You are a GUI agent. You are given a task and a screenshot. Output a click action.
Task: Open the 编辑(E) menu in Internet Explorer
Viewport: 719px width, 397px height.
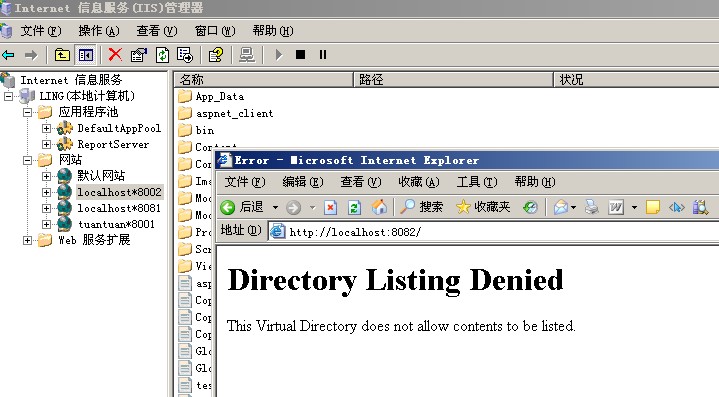303,182
